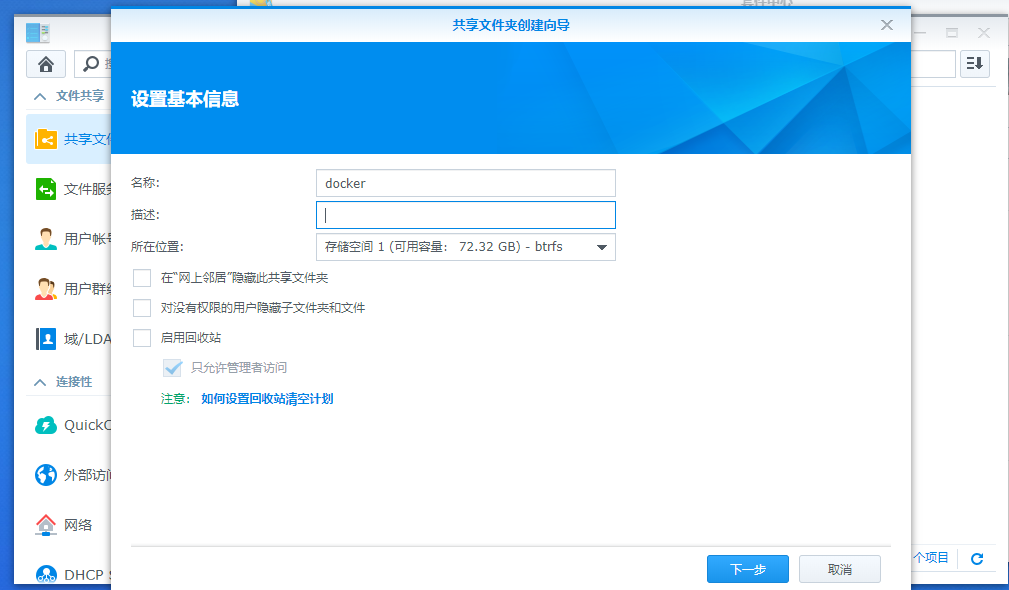Refresh the item list
1009x590 pixels.
975,559
